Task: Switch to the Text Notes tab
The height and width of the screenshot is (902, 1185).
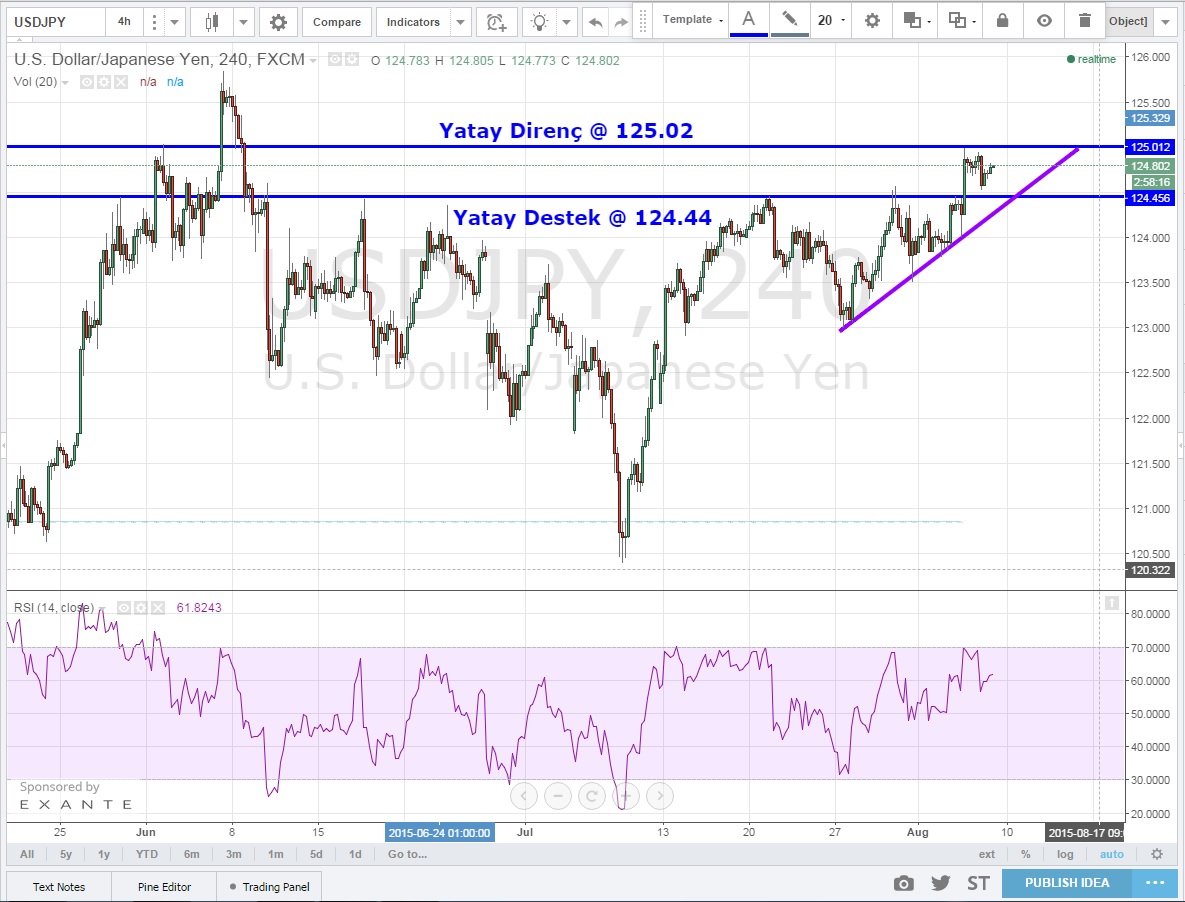Action: pos(59,886)
